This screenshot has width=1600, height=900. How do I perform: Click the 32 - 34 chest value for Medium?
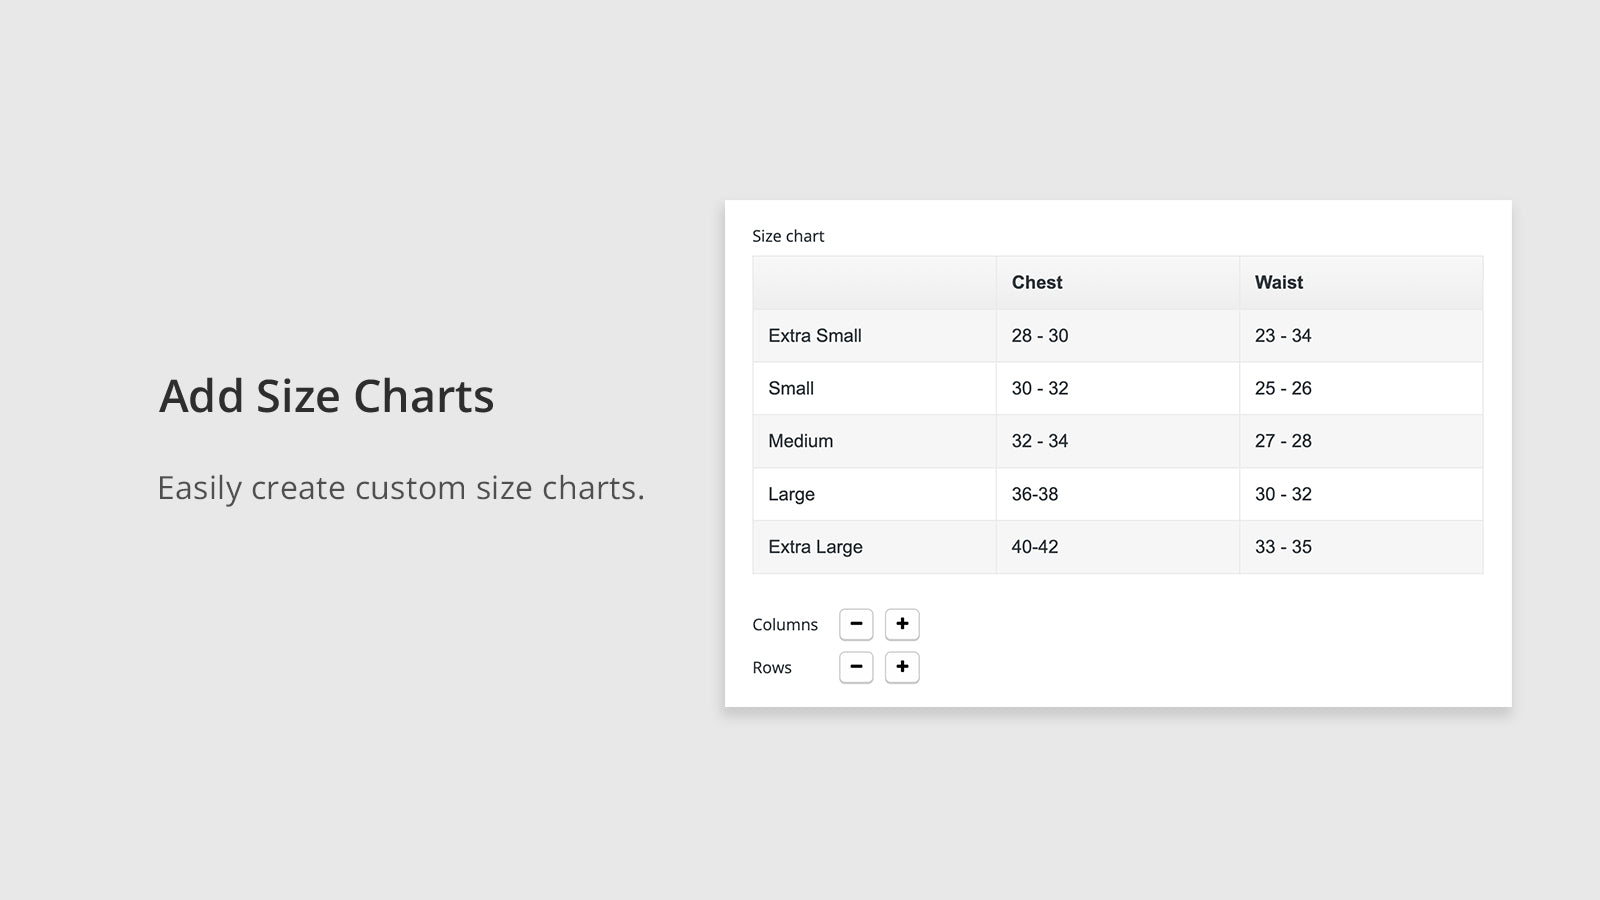tap(1040, 441)
